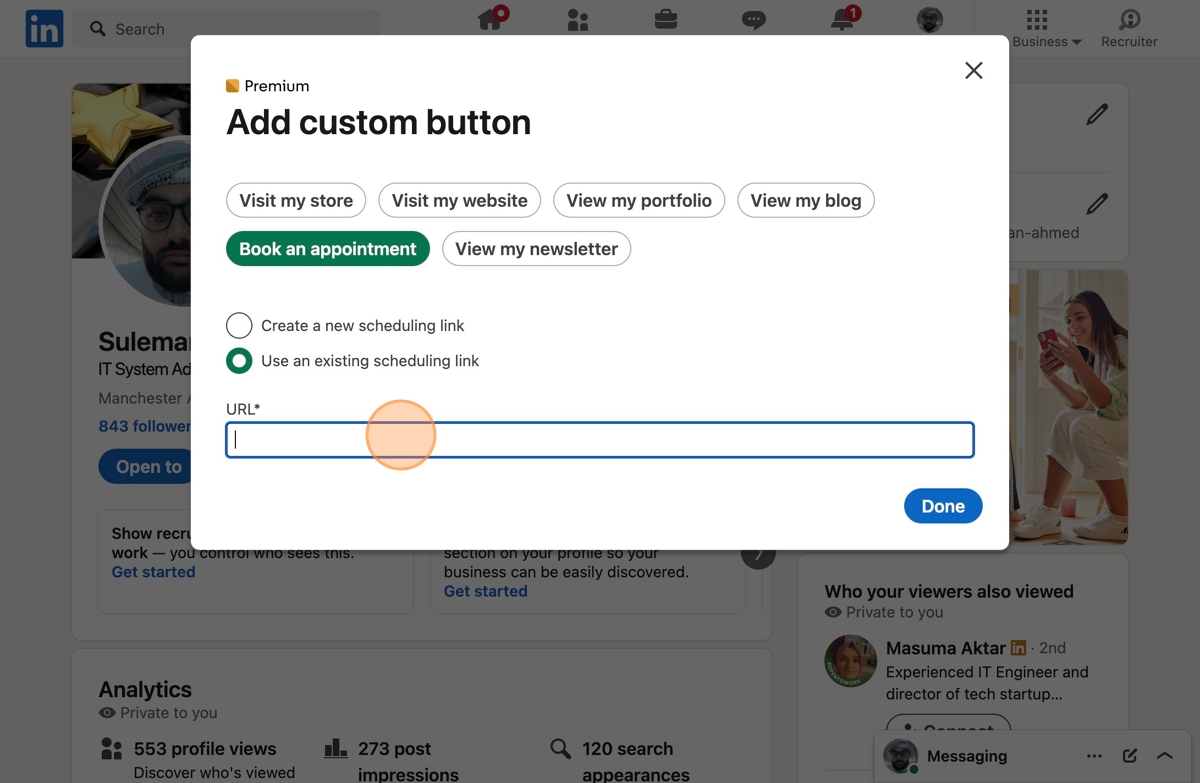Choose Create a new scheduling link radio
This screenshot has width=1200, height=783.
coord(239,325)
